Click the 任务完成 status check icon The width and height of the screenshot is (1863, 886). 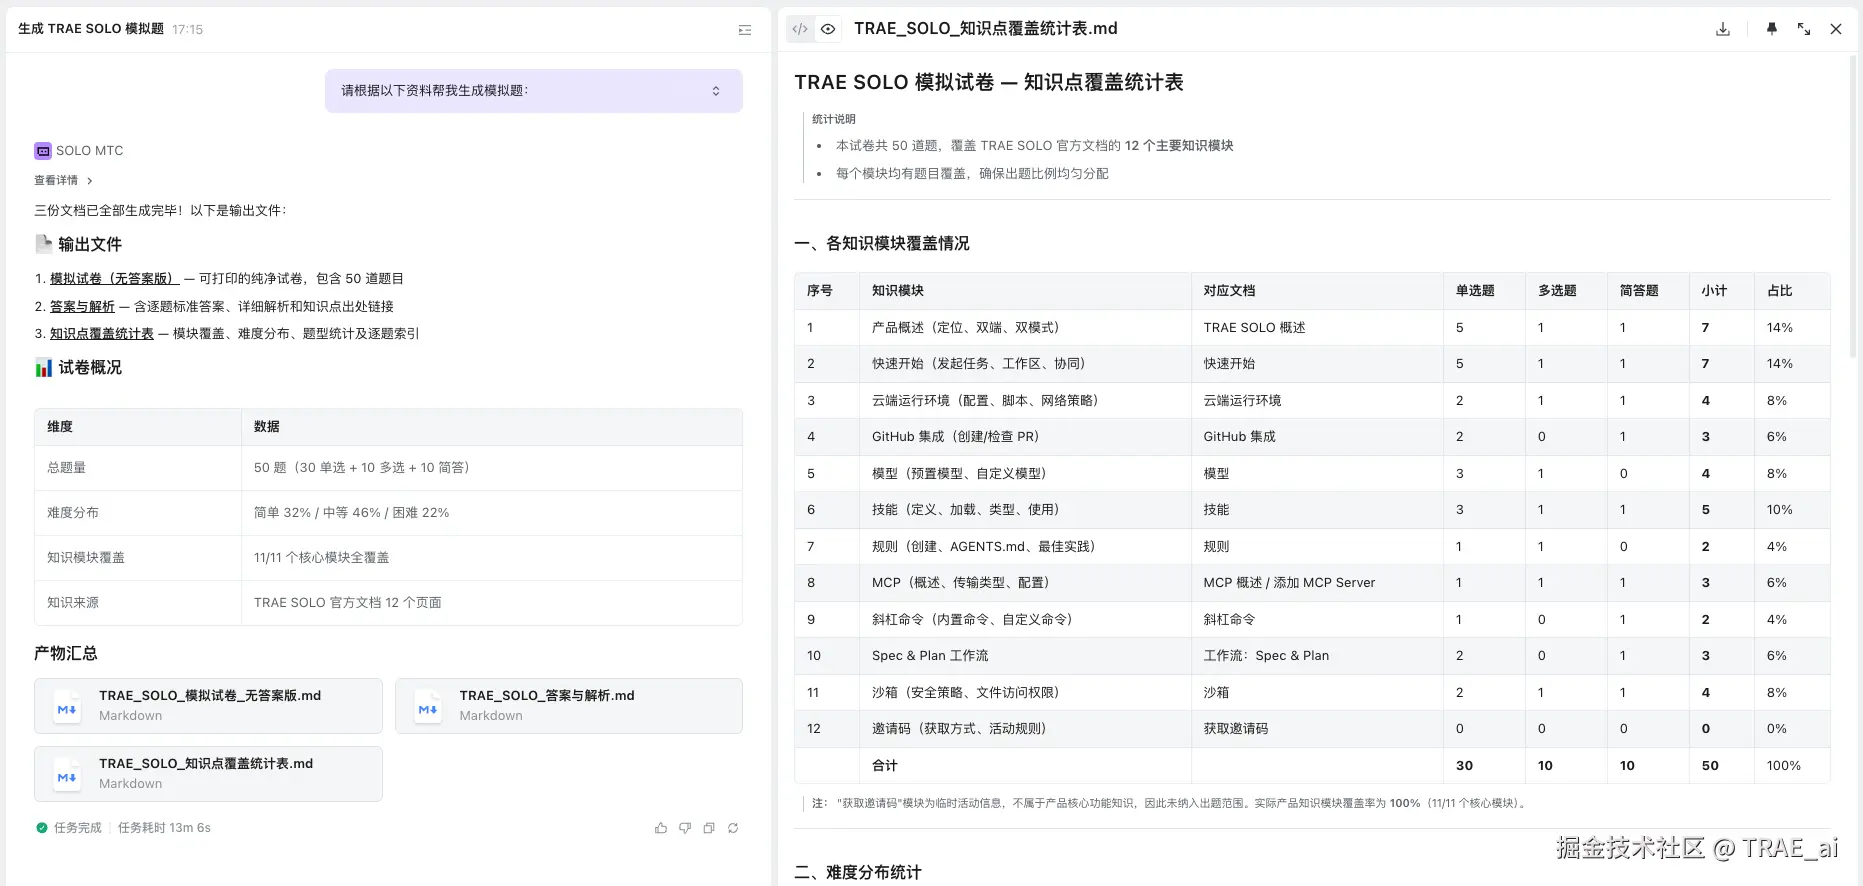(x=42, y=828)
